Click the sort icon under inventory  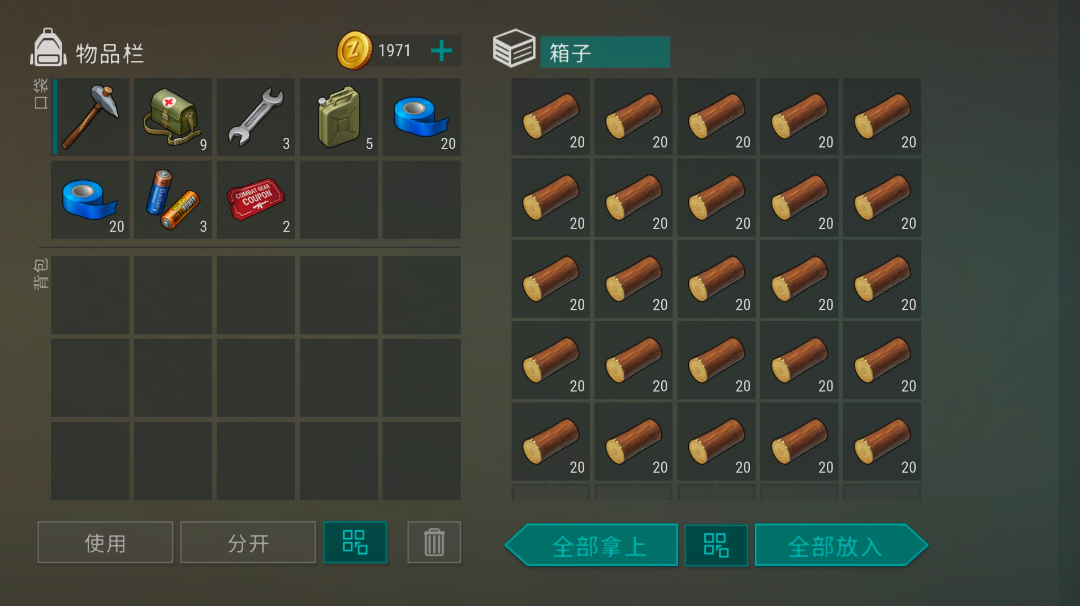click(x=355, y=543)
